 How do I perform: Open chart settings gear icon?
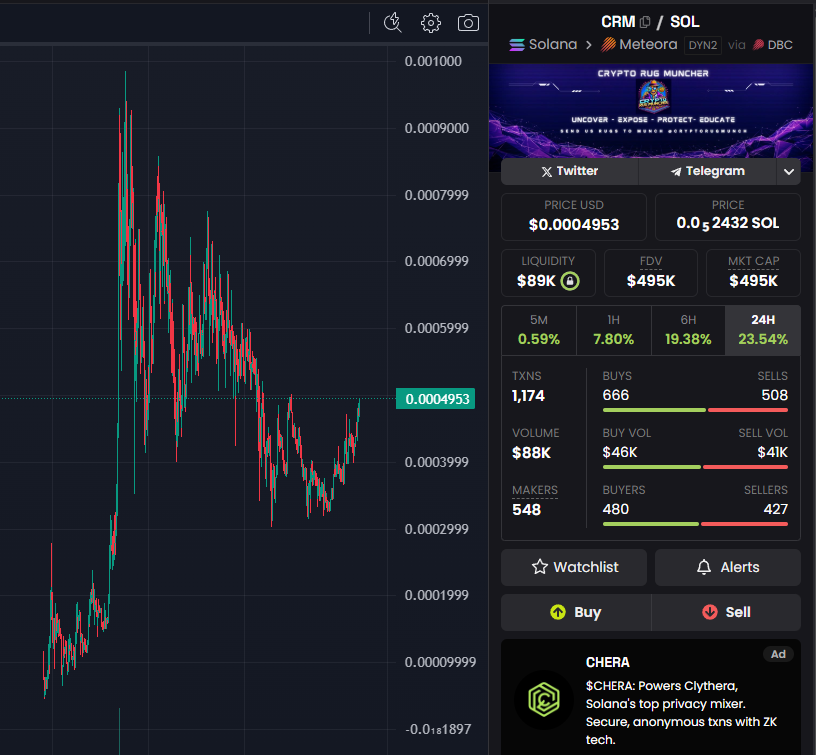[430, 23]
